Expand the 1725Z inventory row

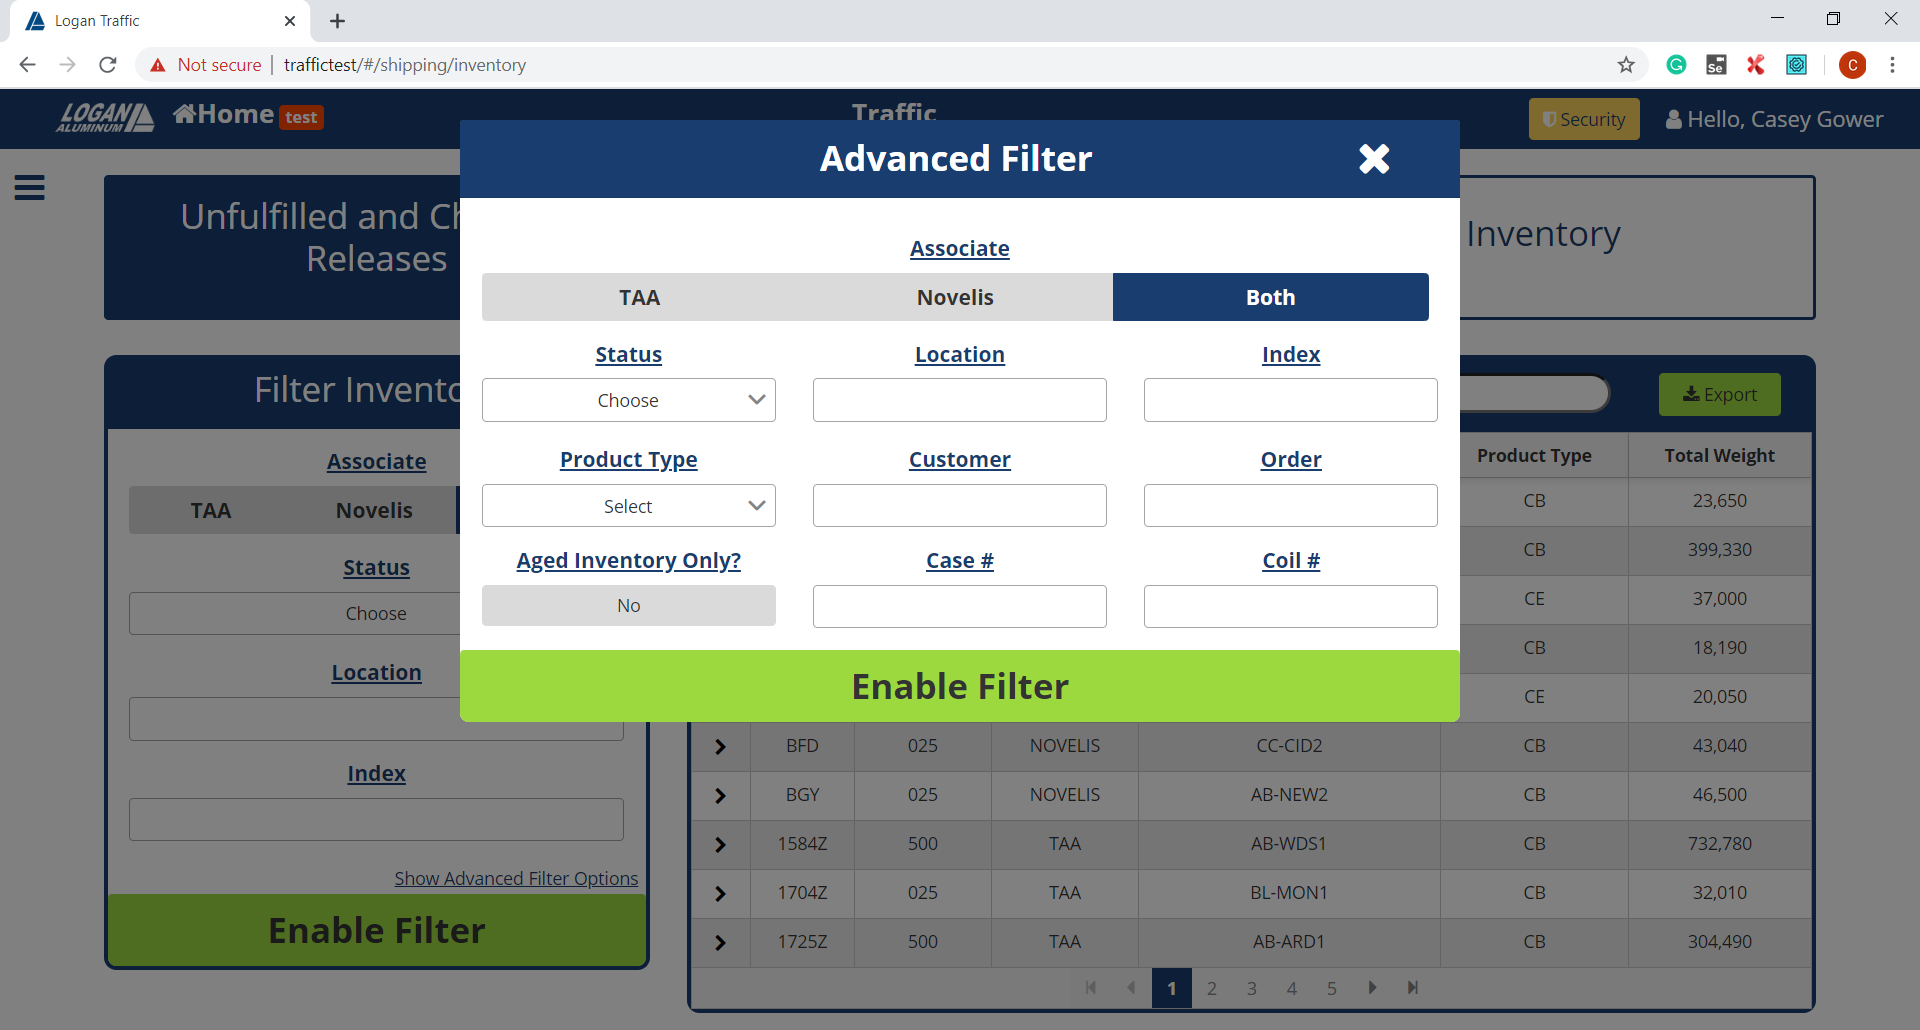(x=720, y=943)
